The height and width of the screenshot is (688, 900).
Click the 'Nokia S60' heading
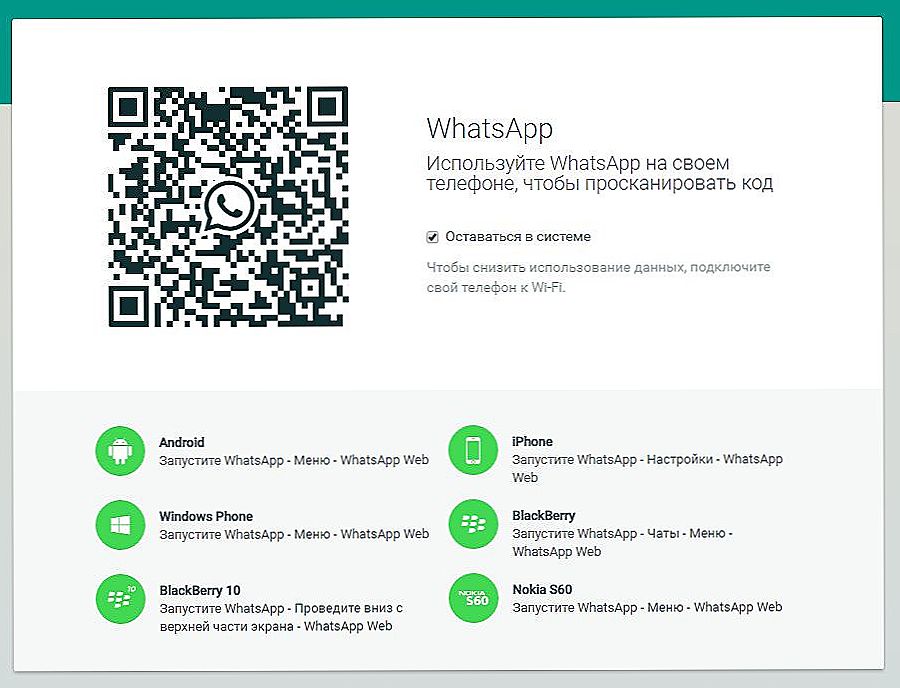542,589
